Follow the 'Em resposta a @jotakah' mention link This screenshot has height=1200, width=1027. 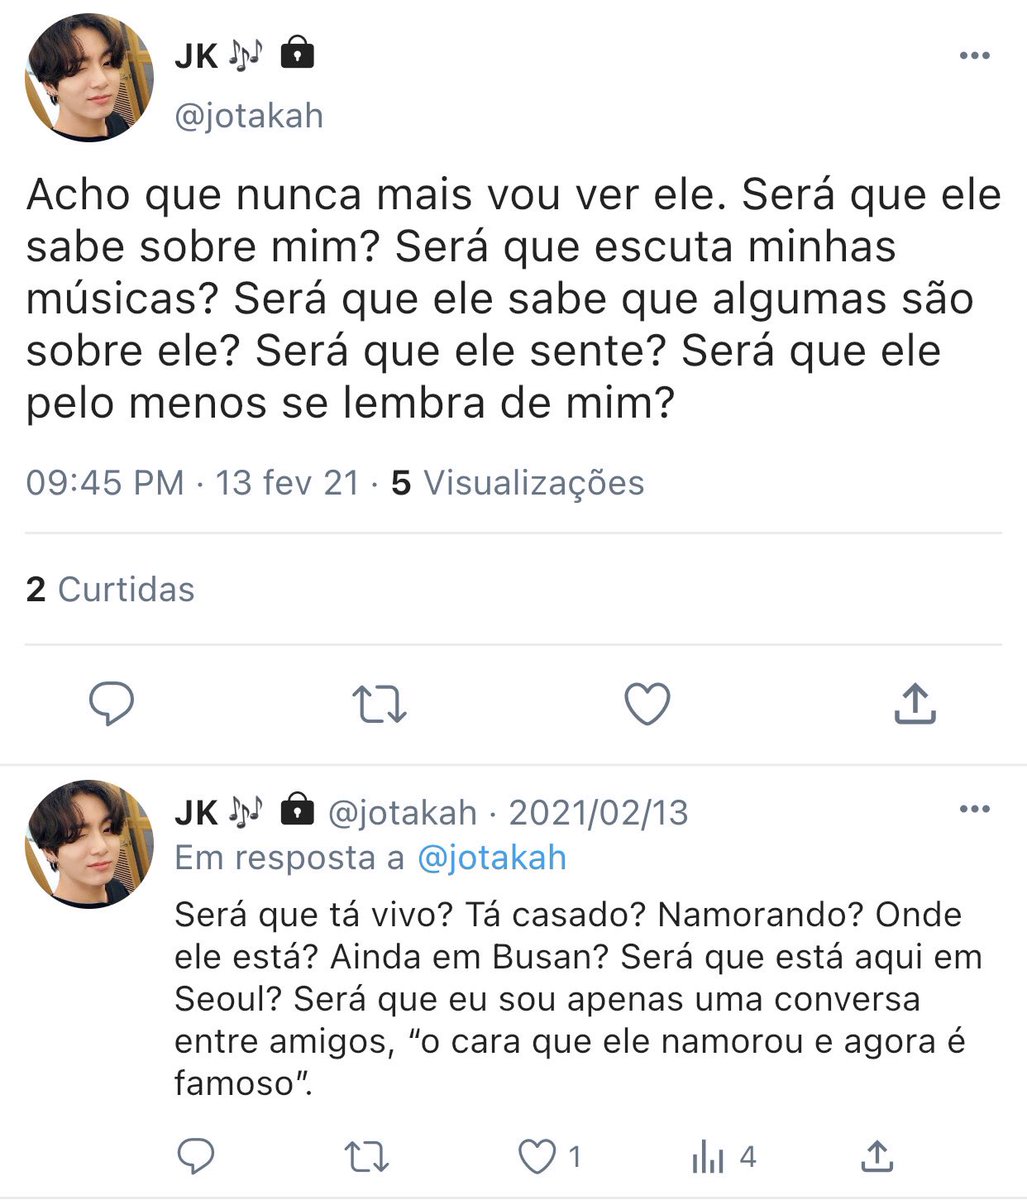tap(491, 858)
